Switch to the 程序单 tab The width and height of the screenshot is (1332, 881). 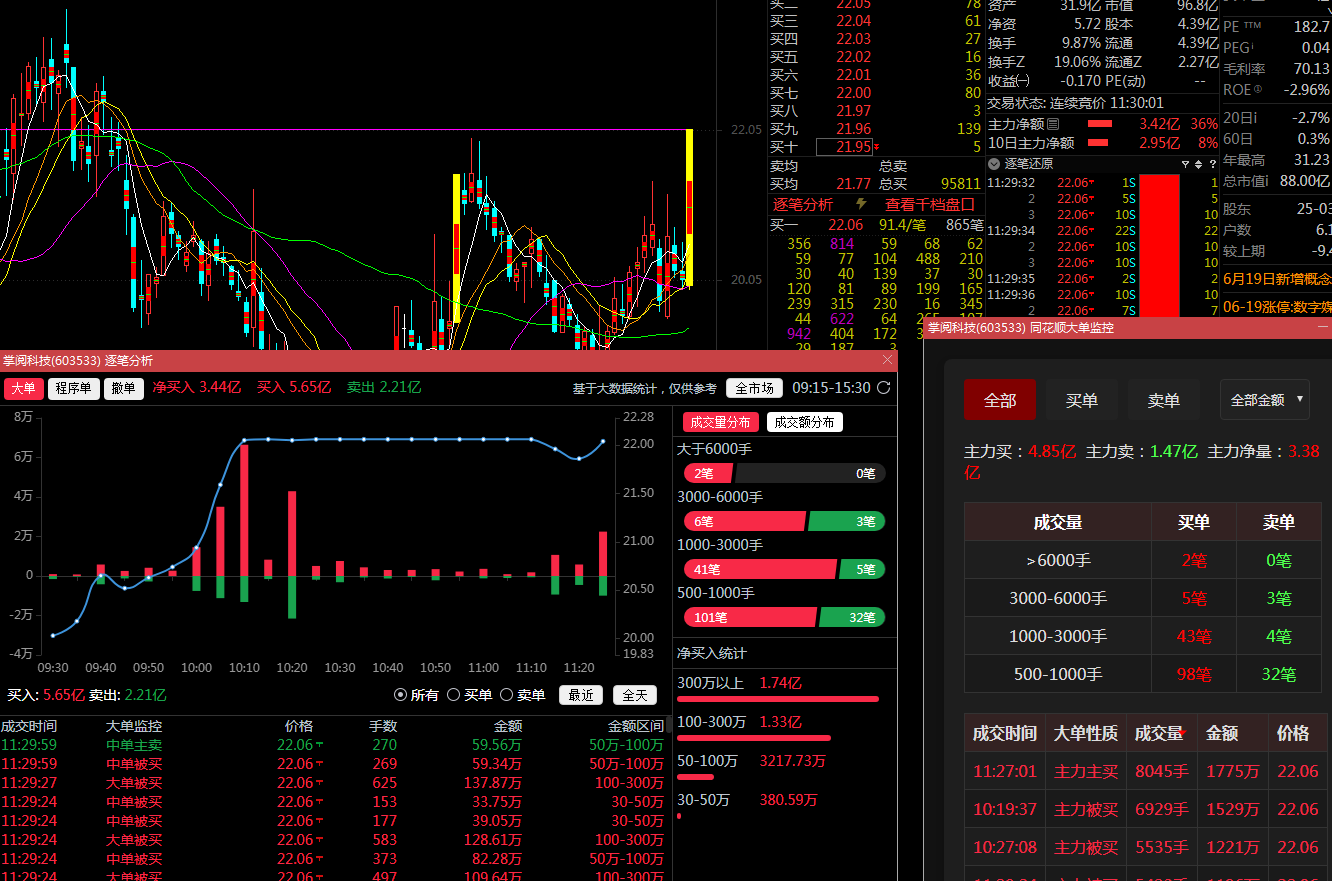click(74, 388)
